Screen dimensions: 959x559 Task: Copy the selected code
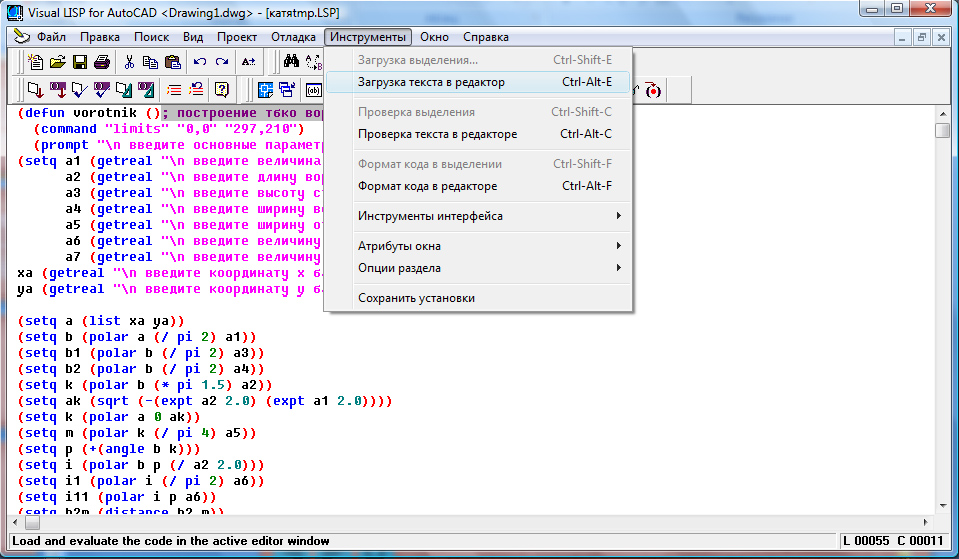[x=150, y=61]
